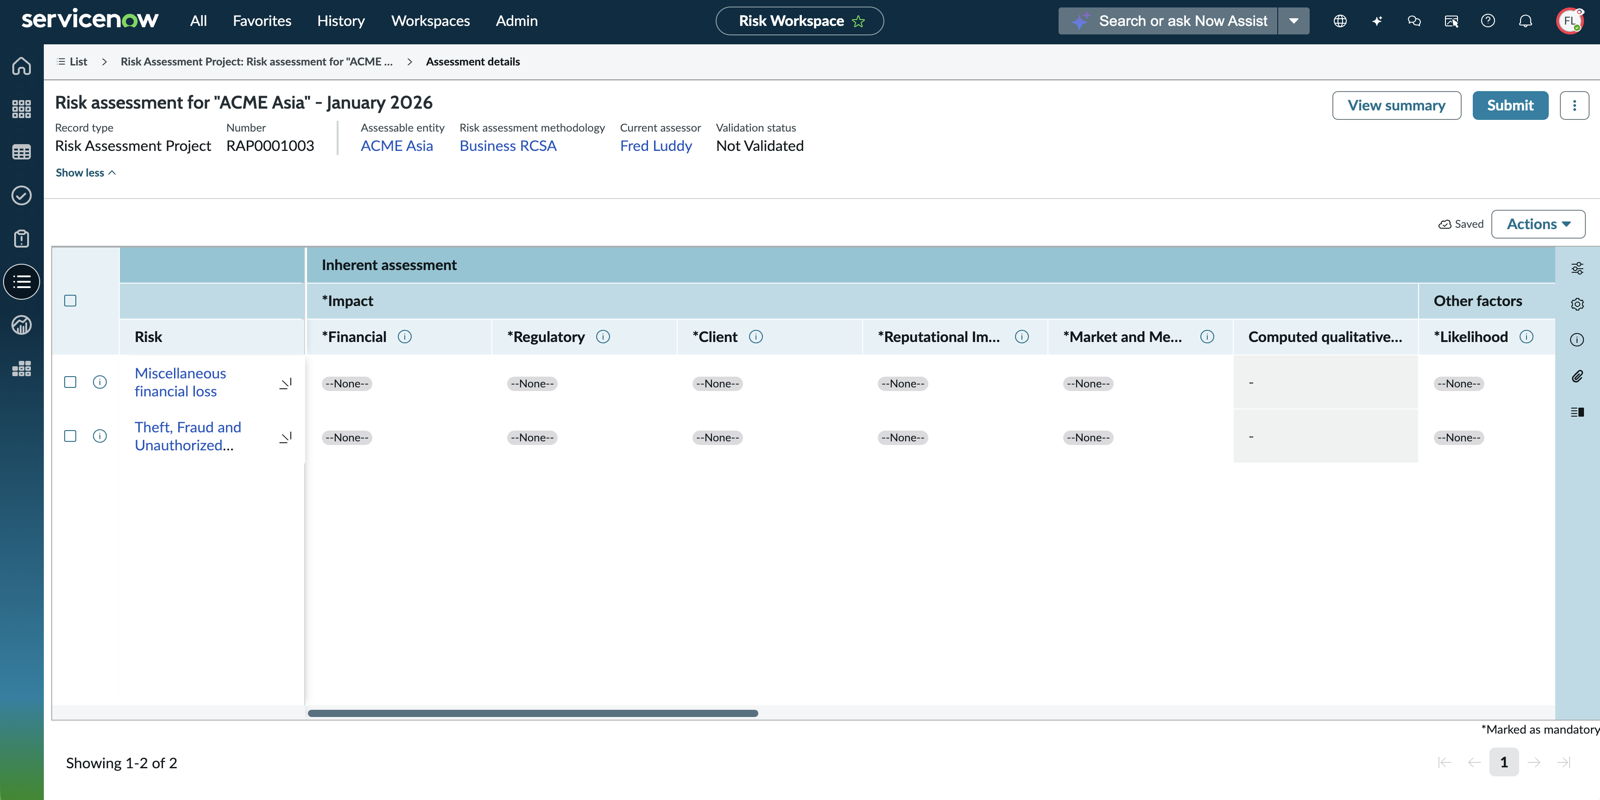Click page 1 in the pagination

pos(1504,762)
